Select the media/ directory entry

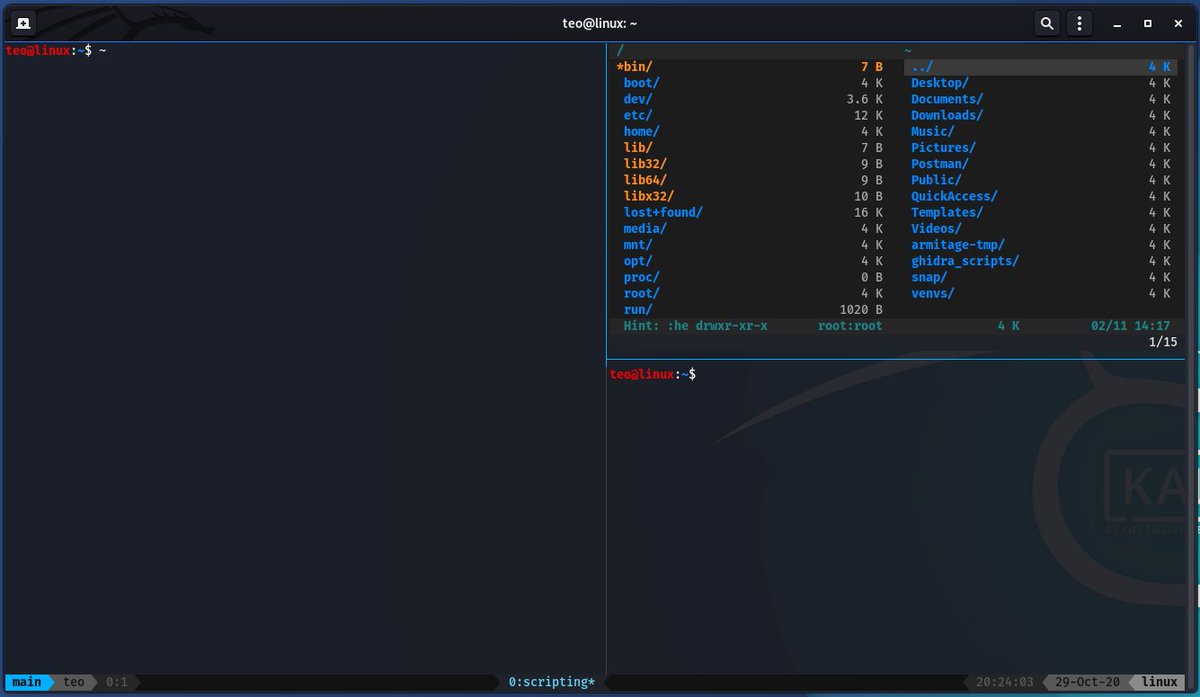click(x=751, y=228)
